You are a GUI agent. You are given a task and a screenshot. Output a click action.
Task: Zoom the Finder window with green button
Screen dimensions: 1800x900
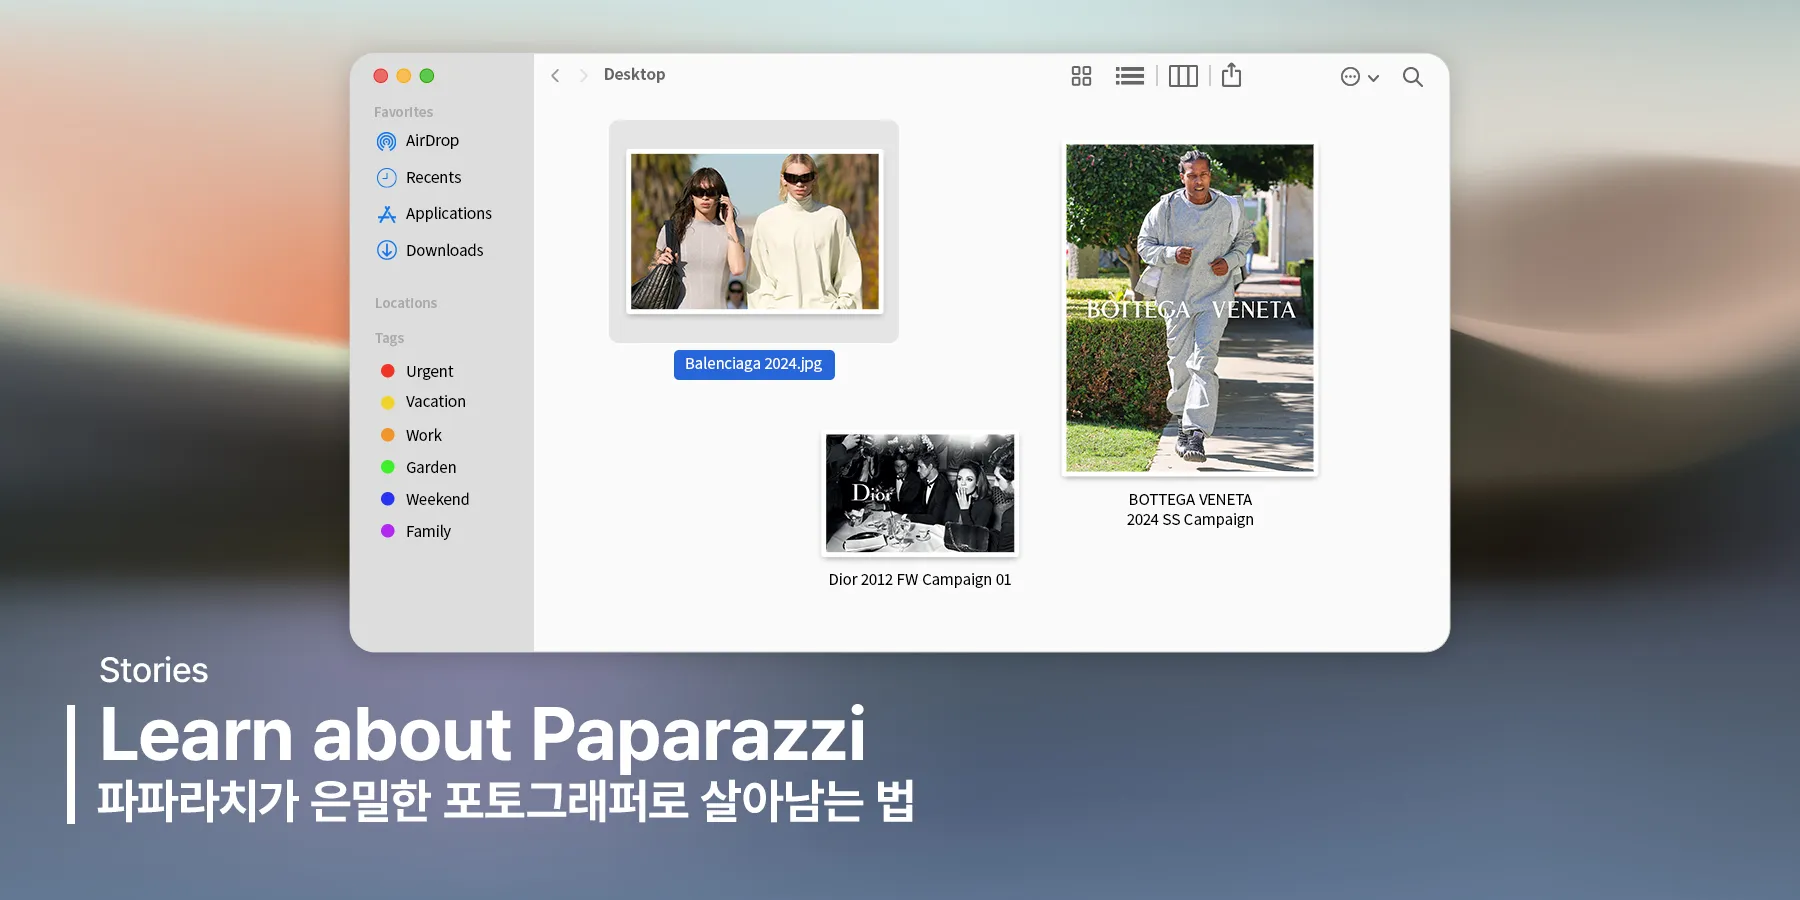[x=427, y=76]
